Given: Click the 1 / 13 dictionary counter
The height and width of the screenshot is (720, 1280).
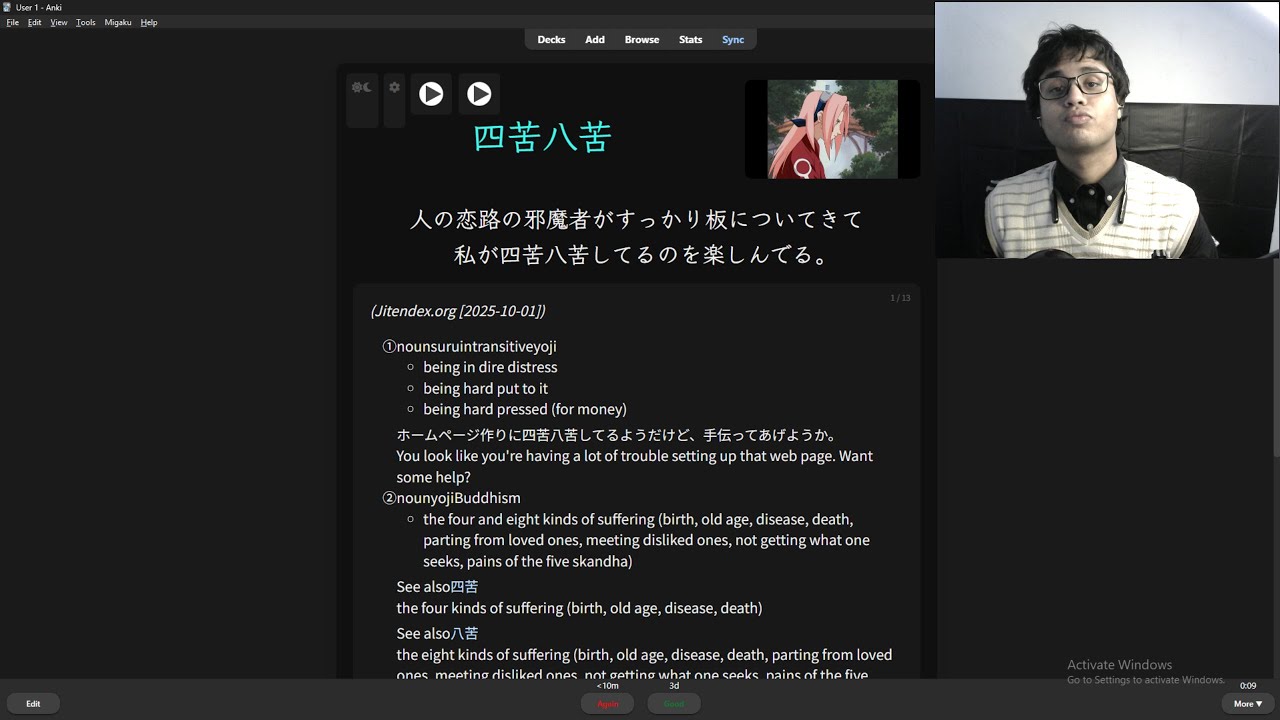Looking at the screenshot, I should [900, 298].
